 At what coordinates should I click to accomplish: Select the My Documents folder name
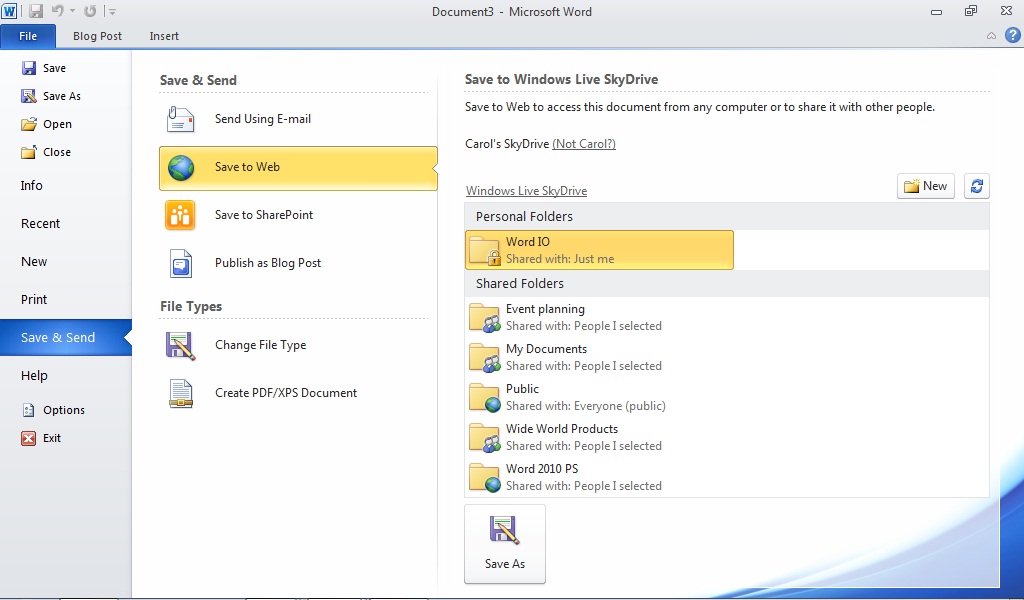(x=547, y=349)
